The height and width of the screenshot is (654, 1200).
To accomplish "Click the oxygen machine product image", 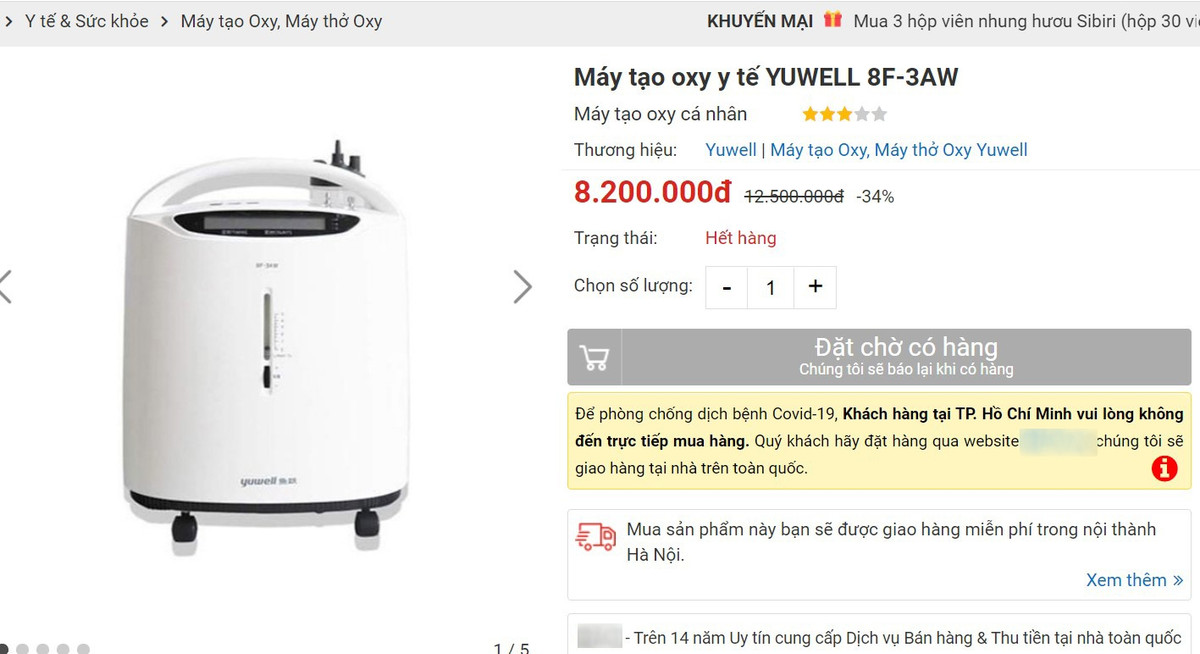I will coord(266,340).
